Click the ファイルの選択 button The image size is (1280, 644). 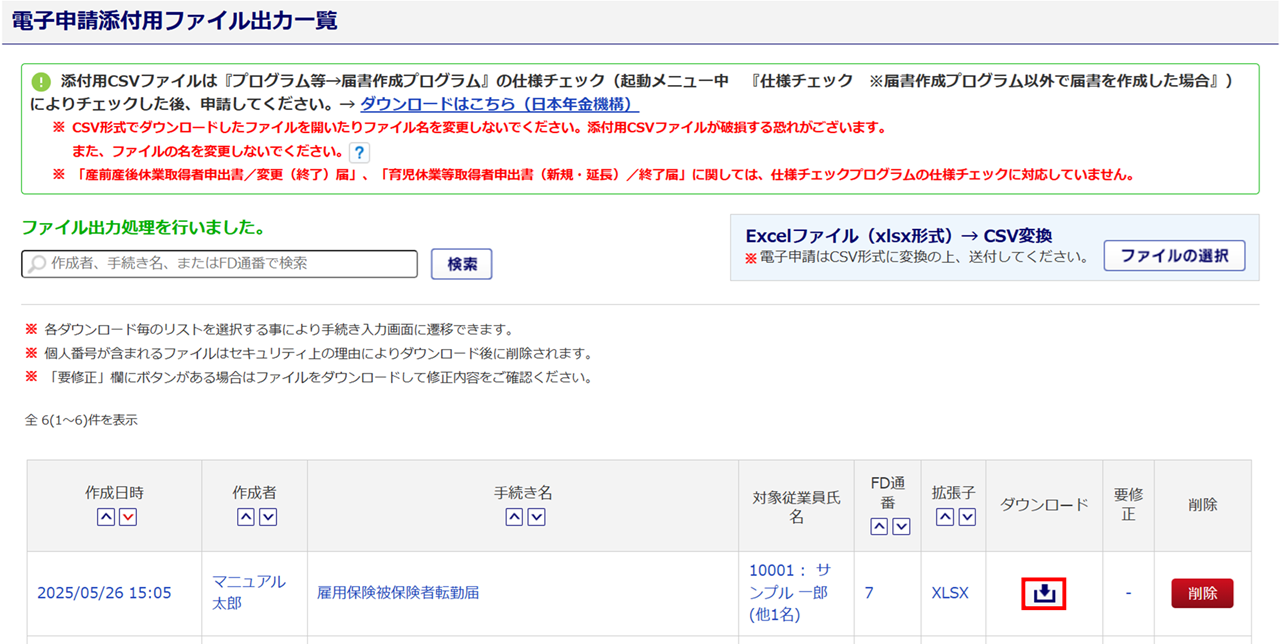(x=1174, y=256)
